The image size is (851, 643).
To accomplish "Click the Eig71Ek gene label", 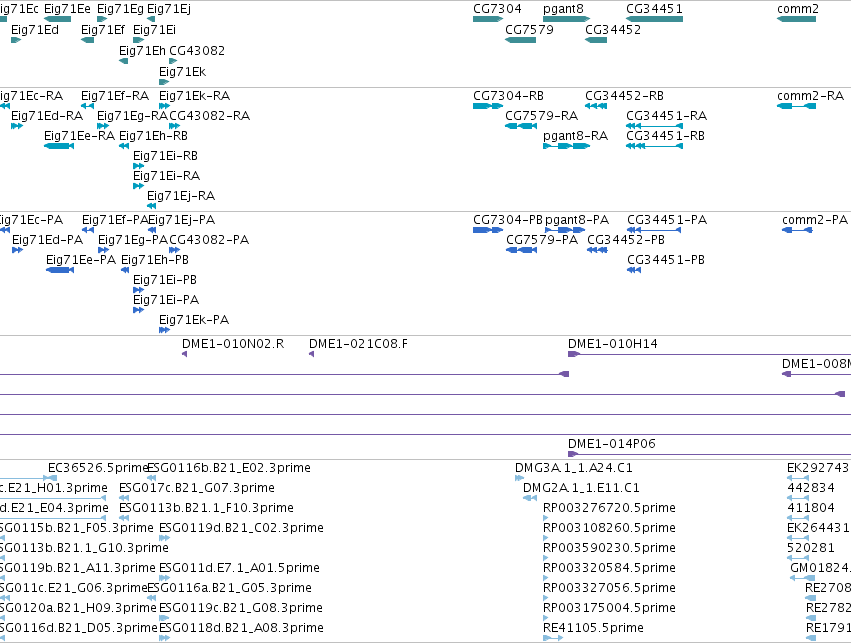I will [x=182, y=72].
